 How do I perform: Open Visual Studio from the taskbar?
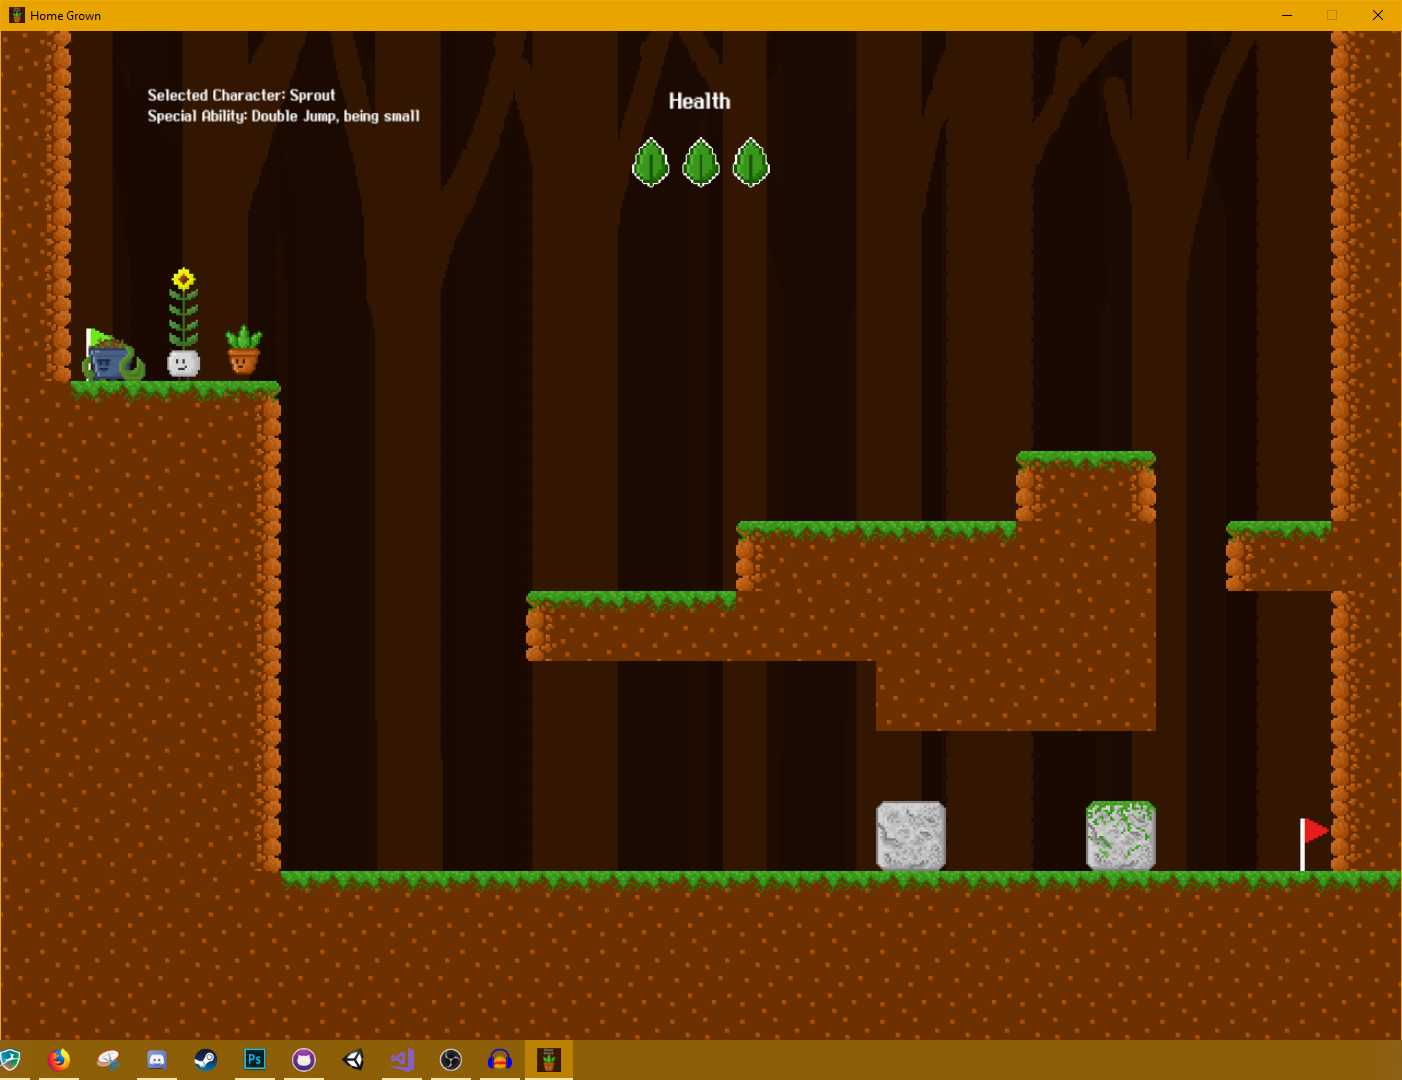tap(401, 1060)
